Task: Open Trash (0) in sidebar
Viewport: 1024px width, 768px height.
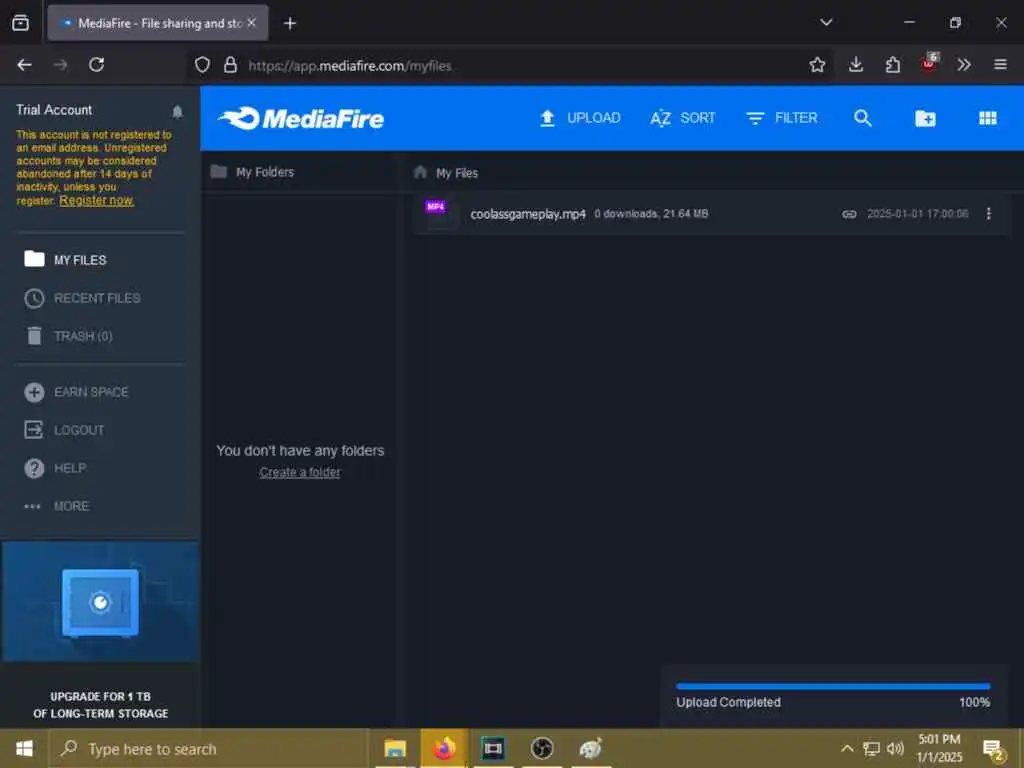Action: pos(69,336)
